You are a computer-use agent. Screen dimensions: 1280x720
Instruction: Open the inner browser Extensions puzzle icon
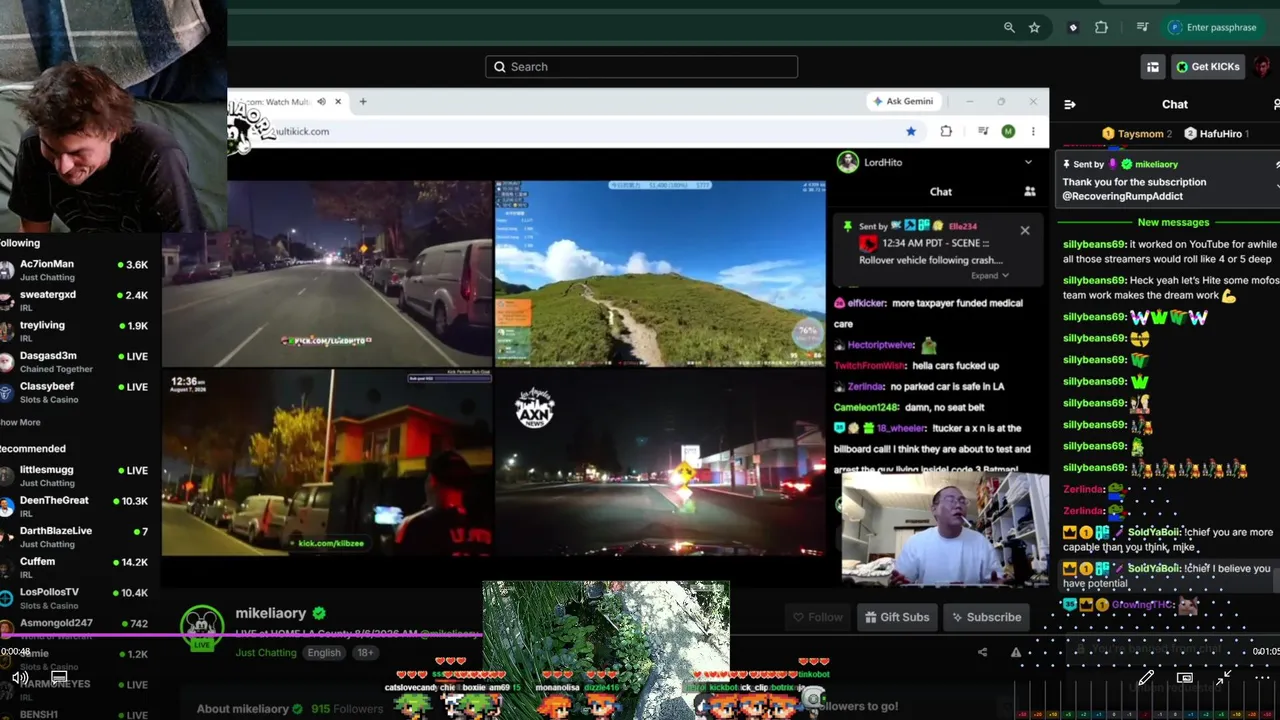[x=946, y=131]
